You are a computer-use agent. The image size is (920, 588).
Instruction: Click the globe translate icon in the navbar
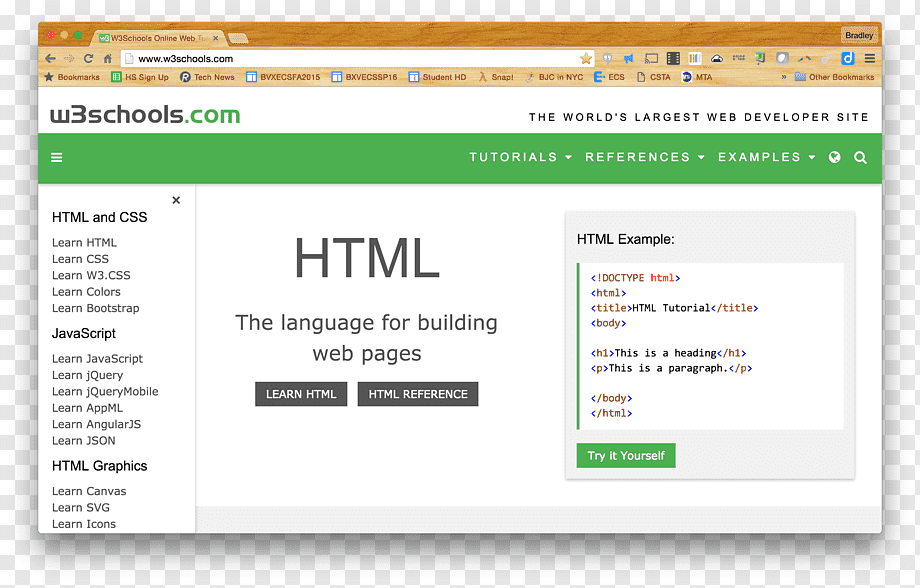835,157
